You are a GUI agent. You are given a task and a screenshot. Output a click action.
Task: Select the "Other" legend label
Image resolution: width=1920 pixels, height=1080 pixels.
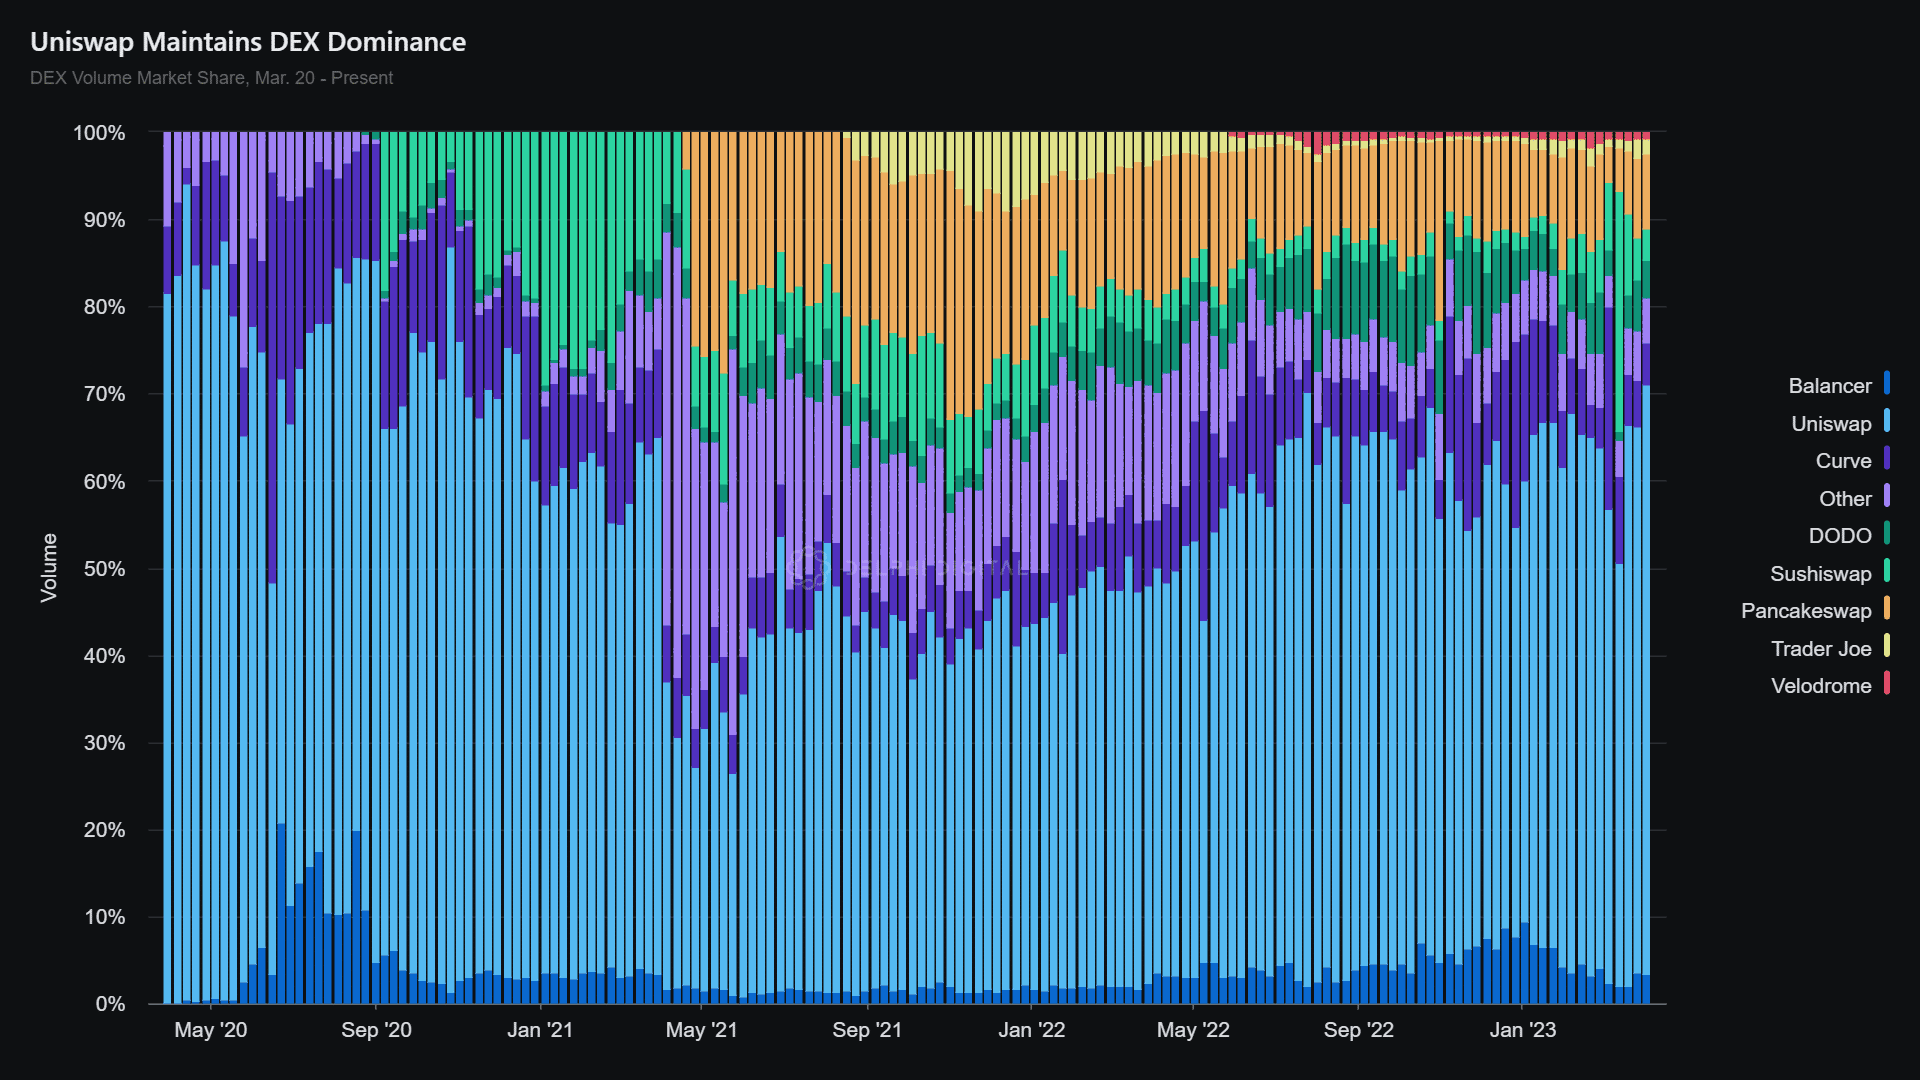click(x=1845, y=499)
